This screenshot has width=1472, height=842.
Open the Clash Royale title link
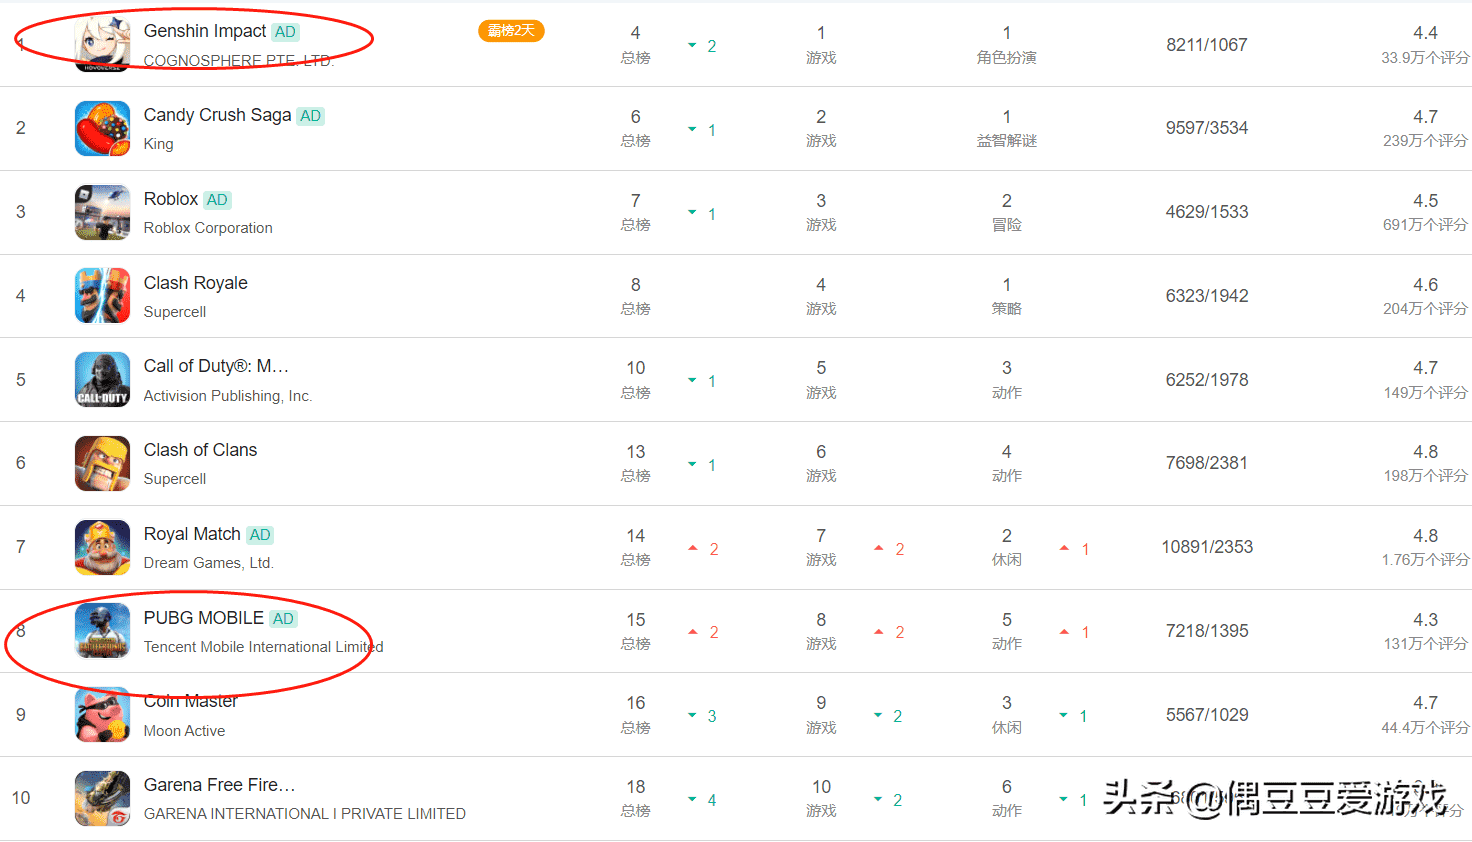[x=196, y=283]
